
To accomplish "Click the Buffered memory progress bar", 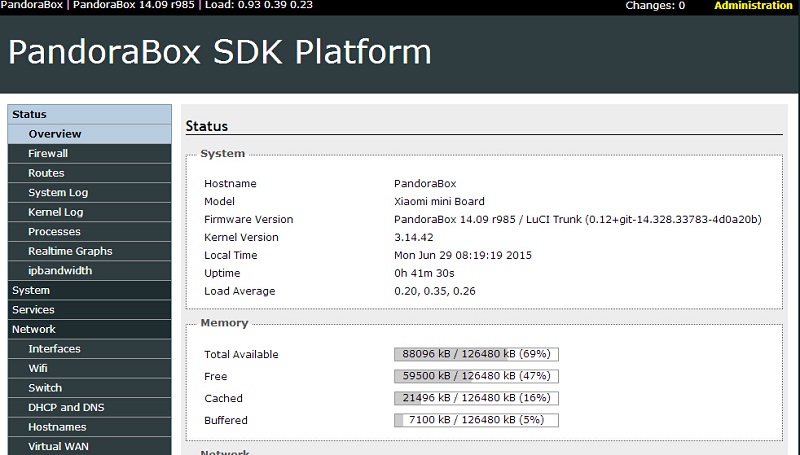I will tap(476, 420).
